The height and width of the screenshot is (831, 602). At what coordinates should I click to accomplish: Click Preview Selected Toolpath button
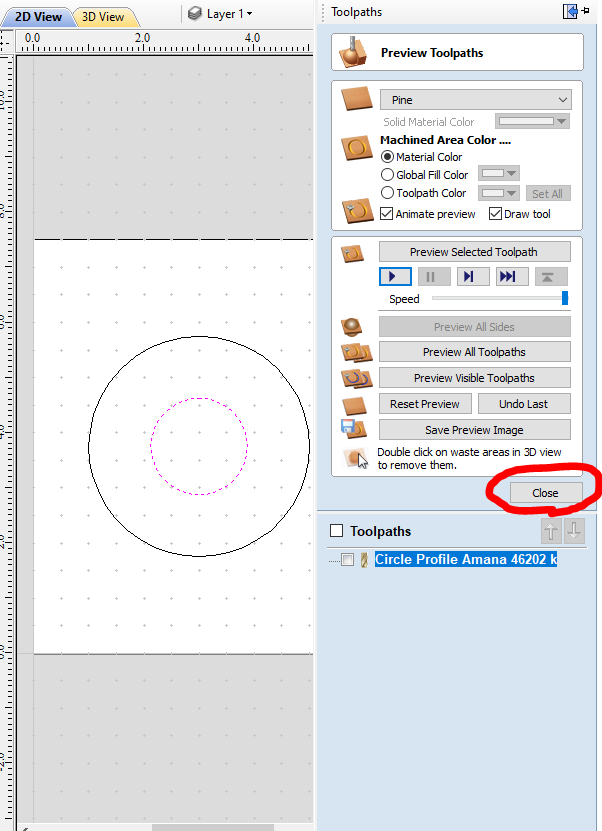click(474, 252)
